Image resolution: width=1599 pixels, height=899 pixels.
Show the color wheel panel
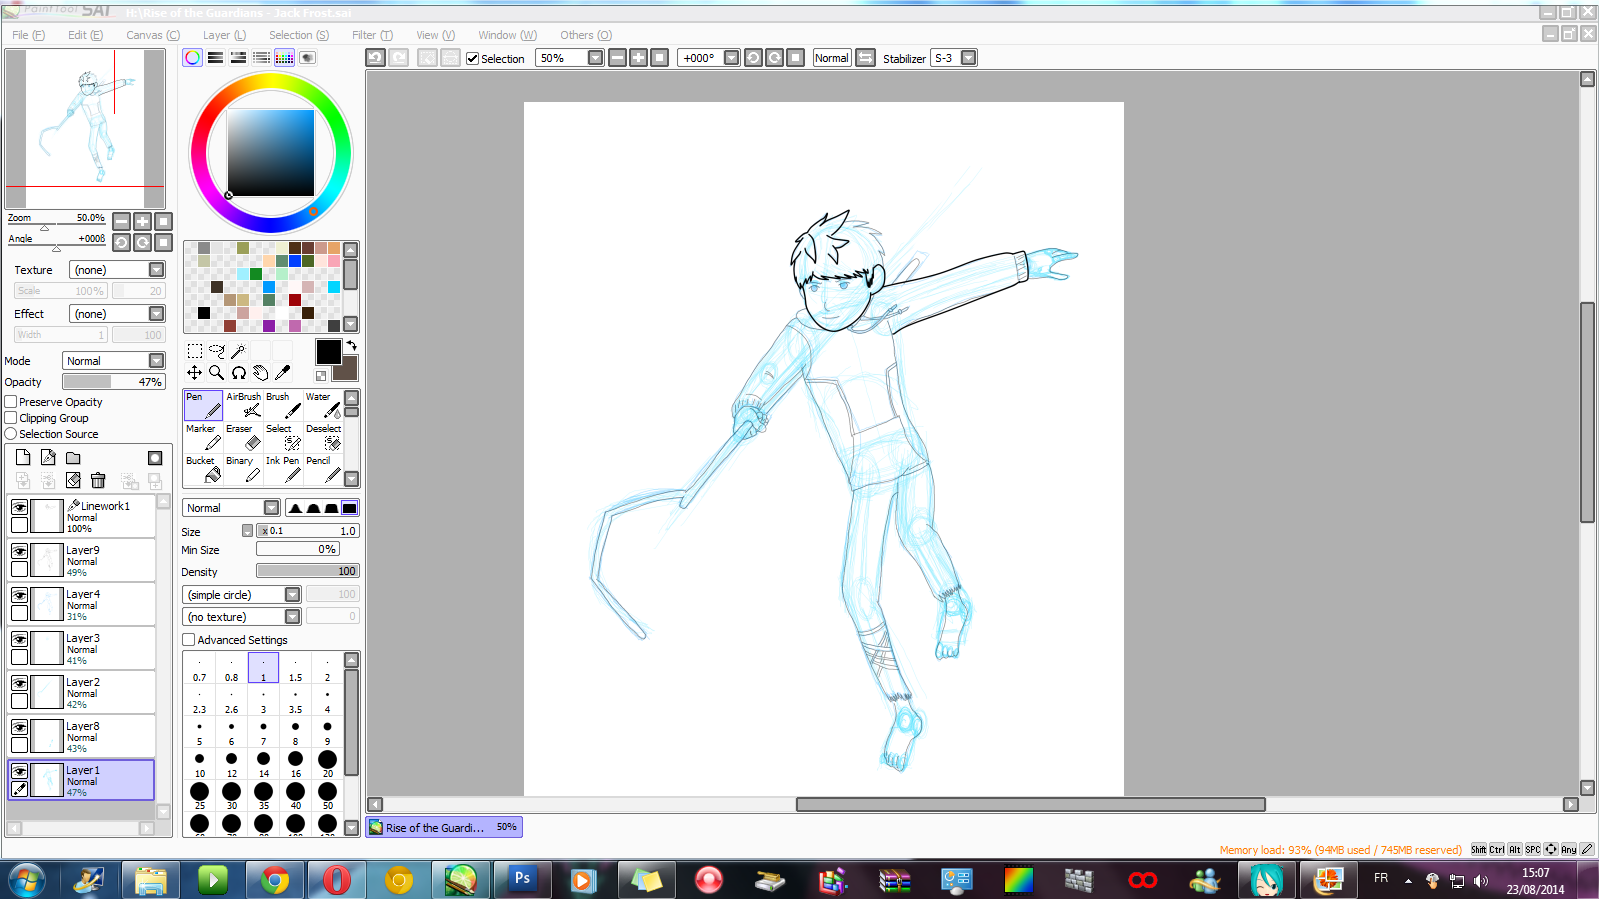click(x=192, y=58)
